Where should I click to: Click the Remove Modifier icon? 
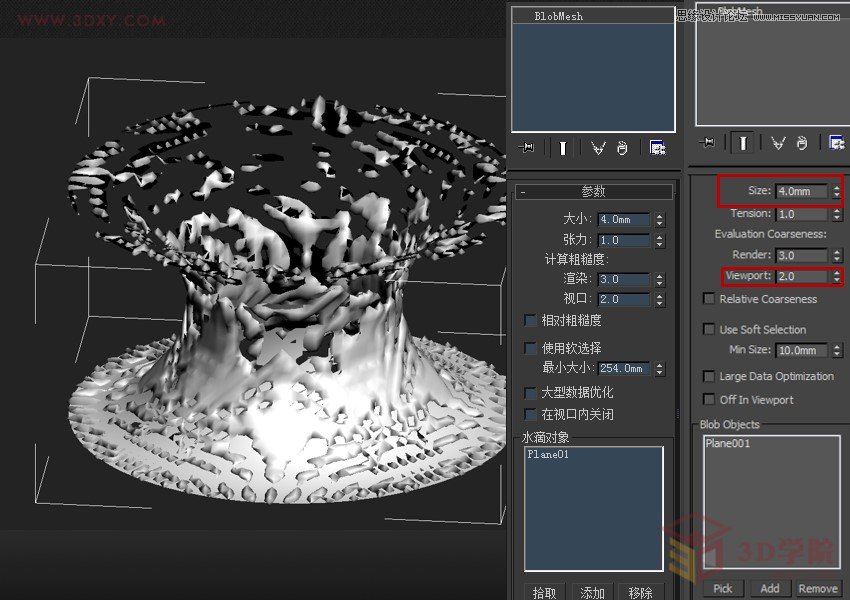click(624, 148)
